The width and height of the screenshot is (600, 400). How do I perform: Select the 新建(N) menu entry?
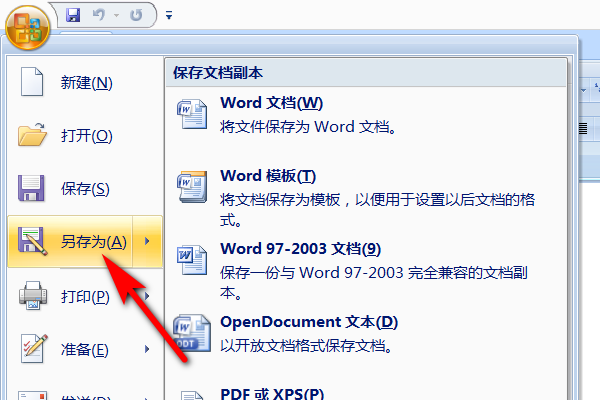point(86,83)
